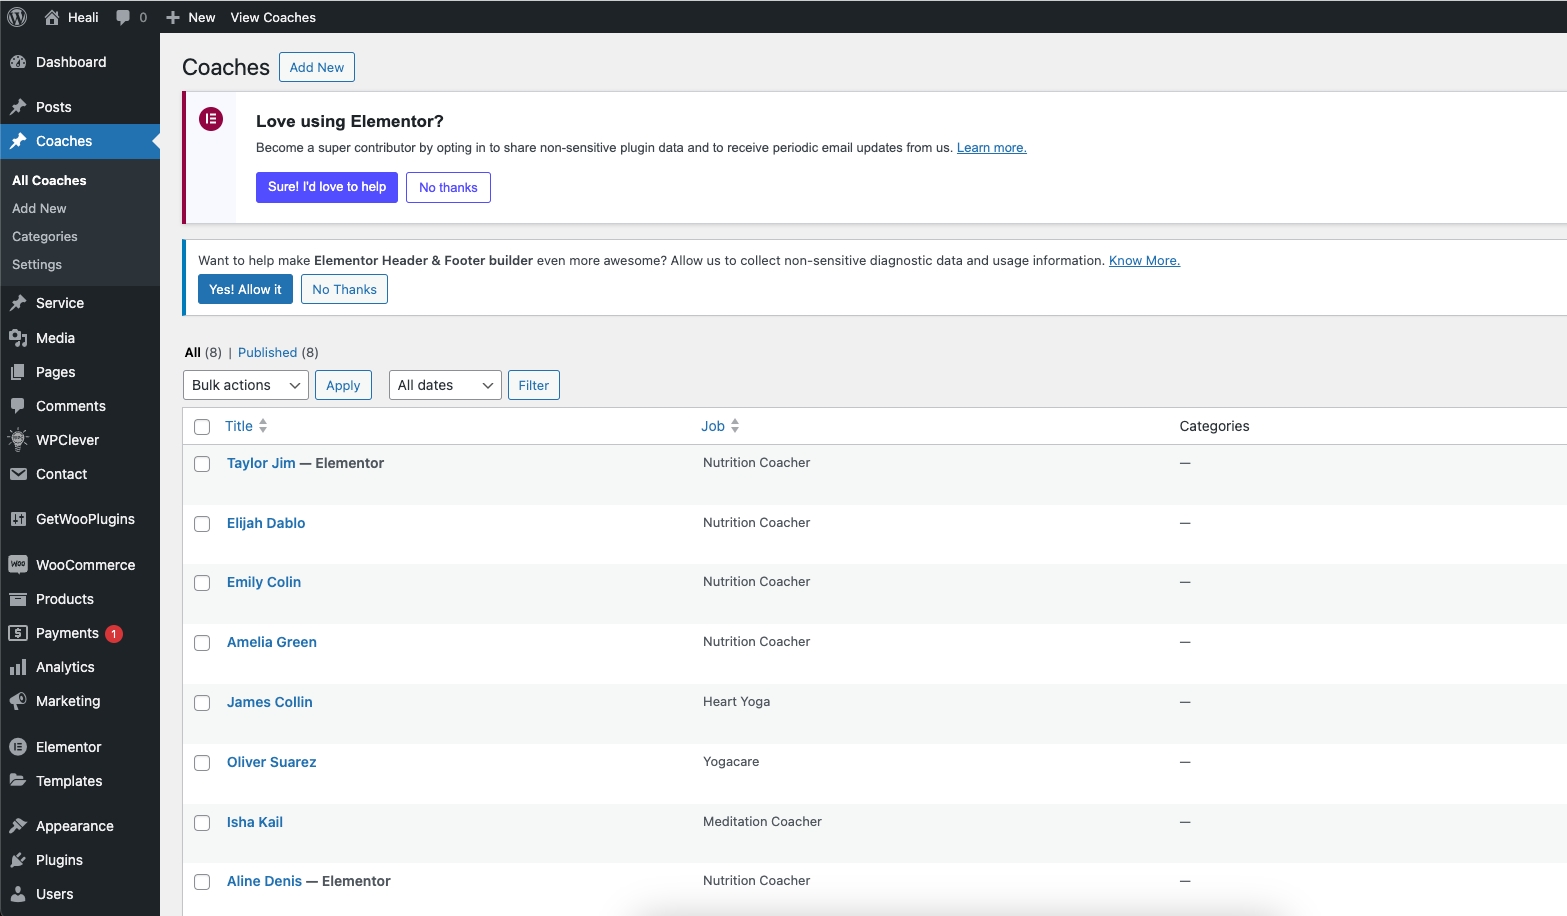Expand the All dates dropdown
The height and width of the screenshot is (916, 1567).
[x=445, y=385]
